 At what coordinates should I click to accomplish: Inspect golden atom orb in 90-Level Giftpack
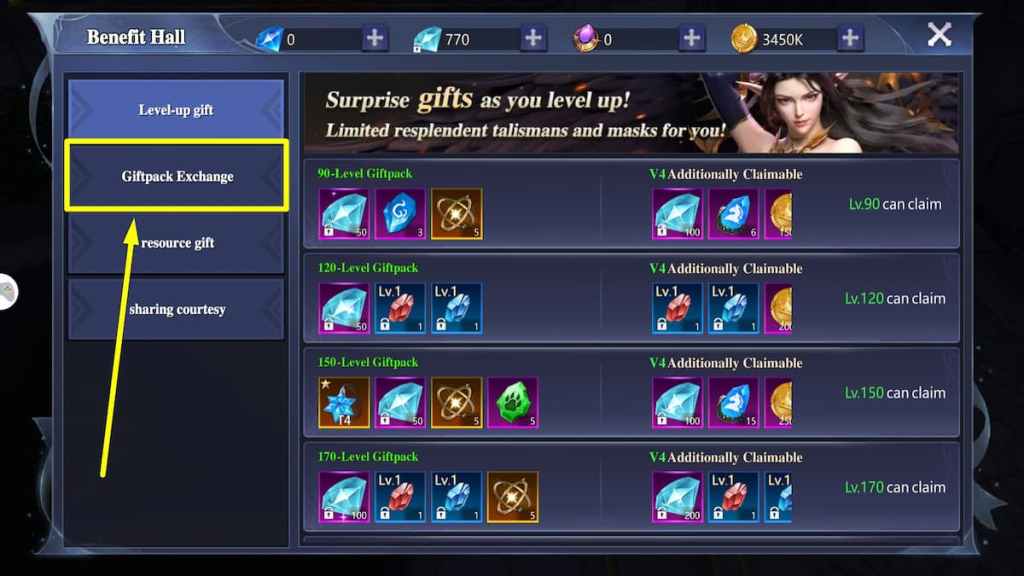coord(456,214)
